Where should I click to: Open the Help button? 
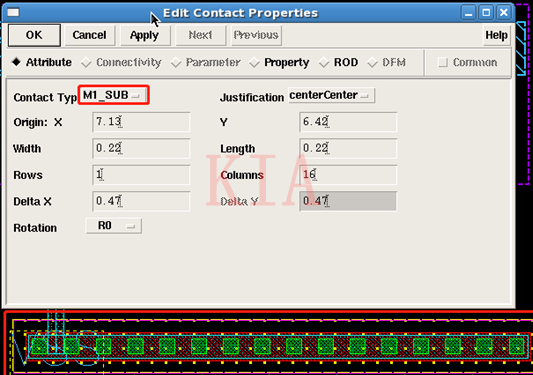[497, 35]
